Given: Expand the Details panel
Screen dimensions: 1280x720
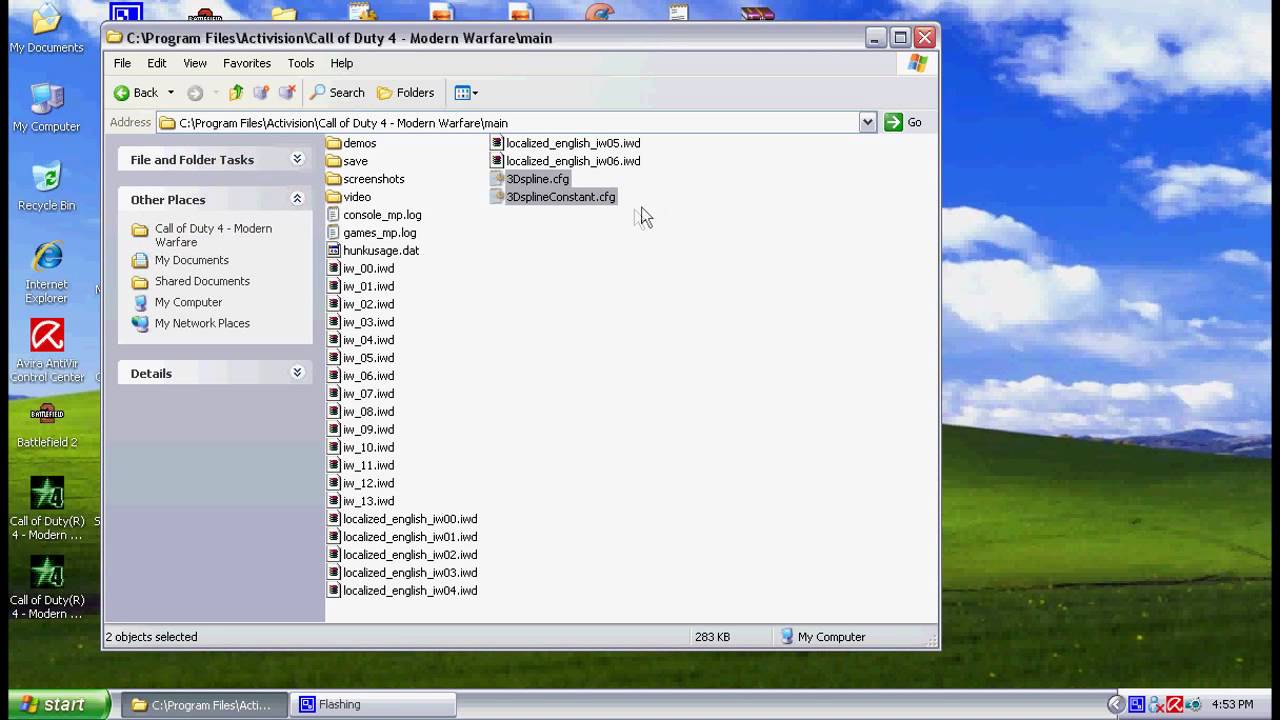Looking at the screenshot, I should click(x=297, y=373).
